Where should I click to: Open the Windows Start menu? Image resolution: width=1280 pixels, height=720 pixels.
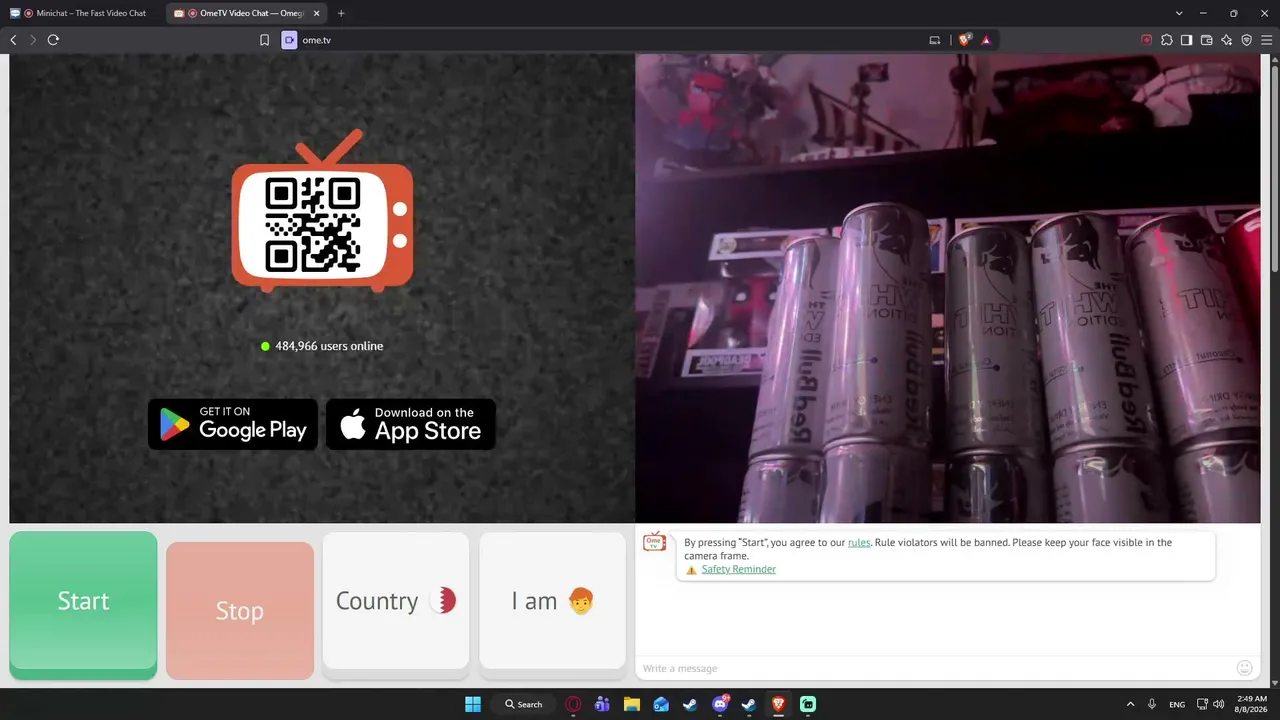(473, 704)
